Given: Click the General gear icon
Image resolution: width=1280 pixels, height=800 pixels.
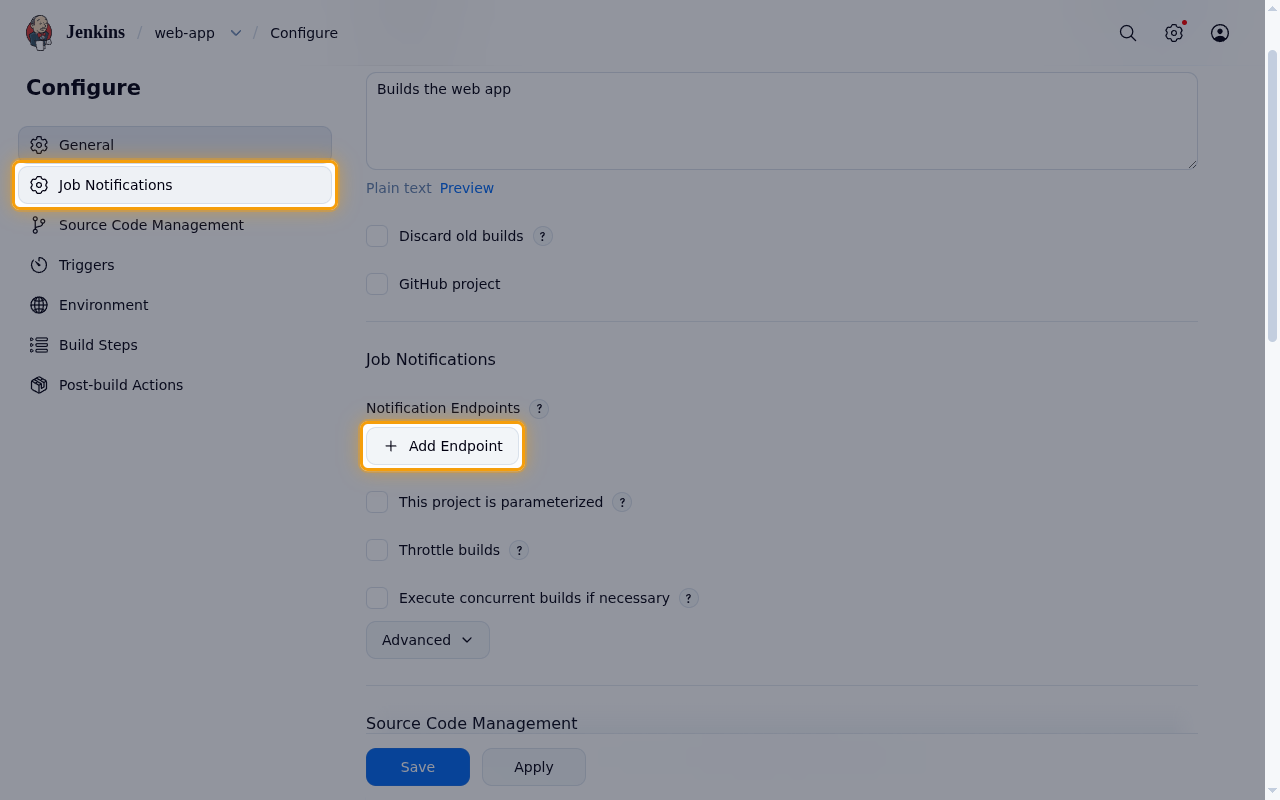Looking at the screenshot, I should point(39,145).
